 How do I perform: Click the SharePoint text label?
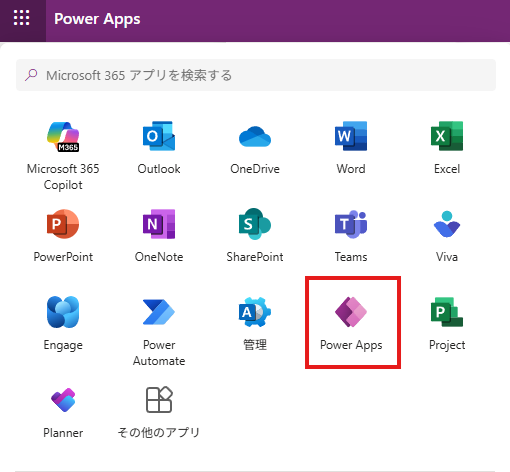coord(255,257)
